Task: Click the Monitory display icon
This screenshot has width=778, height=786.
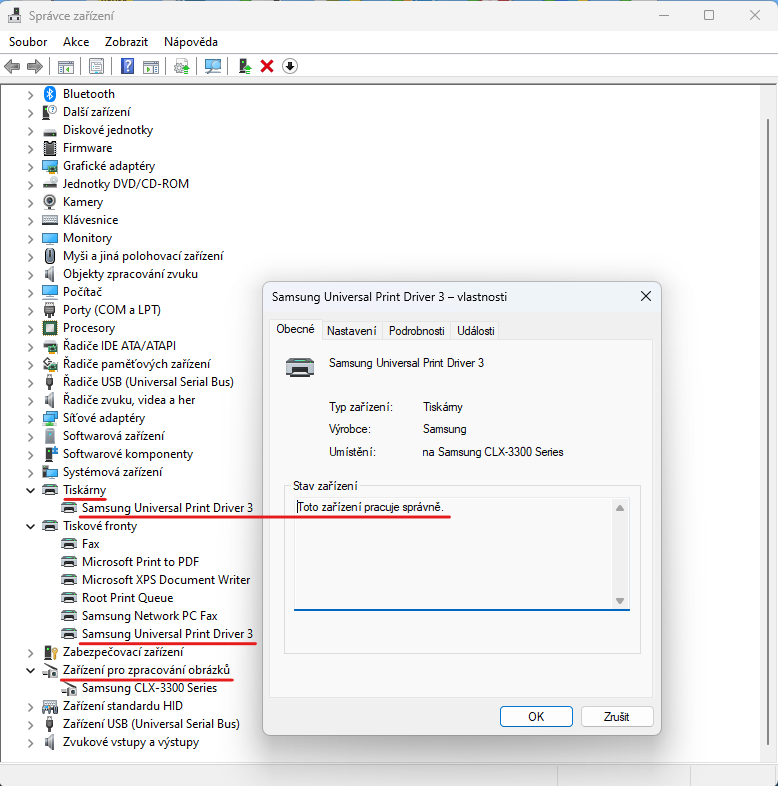Action: 50,238
